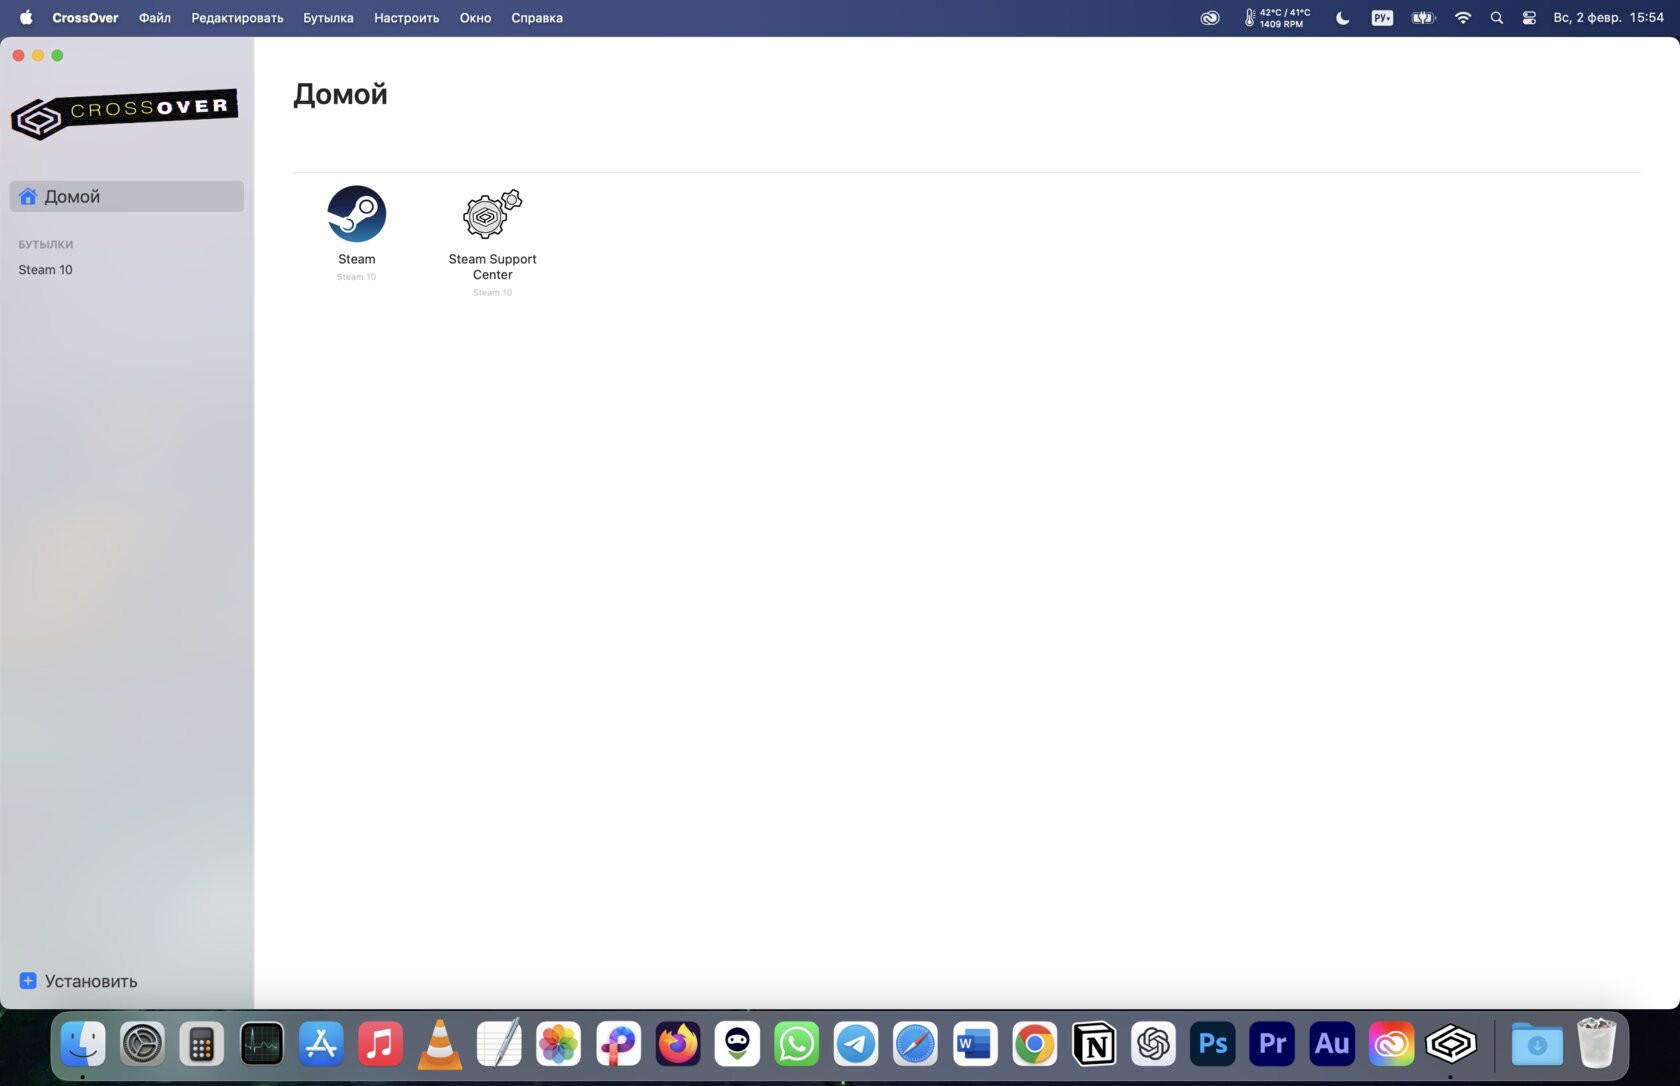Close the CrossOver window with red button
Screen dimensions: 1680x1086
pyautogui.click(x=18, y=55)
